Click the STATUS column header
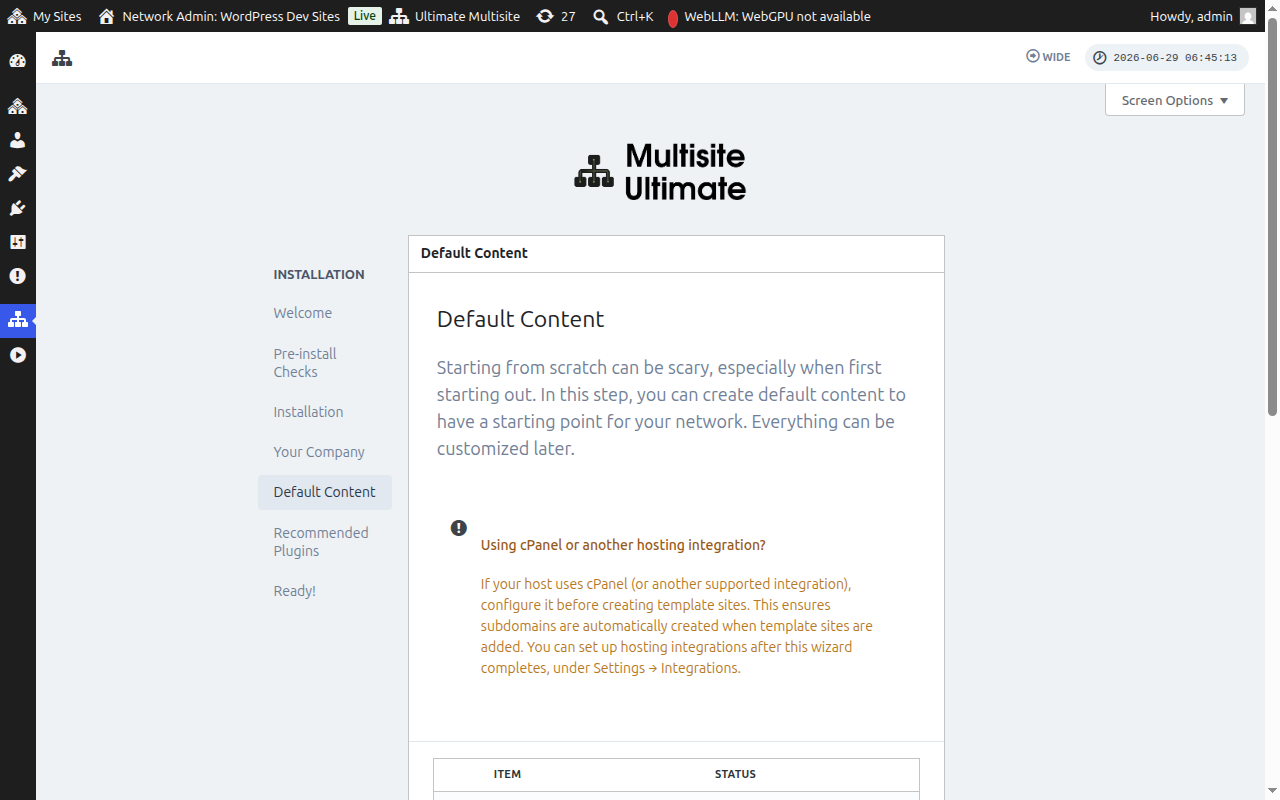The height and width of the screenshot is (800, 1280). click(x=735, y=774)
